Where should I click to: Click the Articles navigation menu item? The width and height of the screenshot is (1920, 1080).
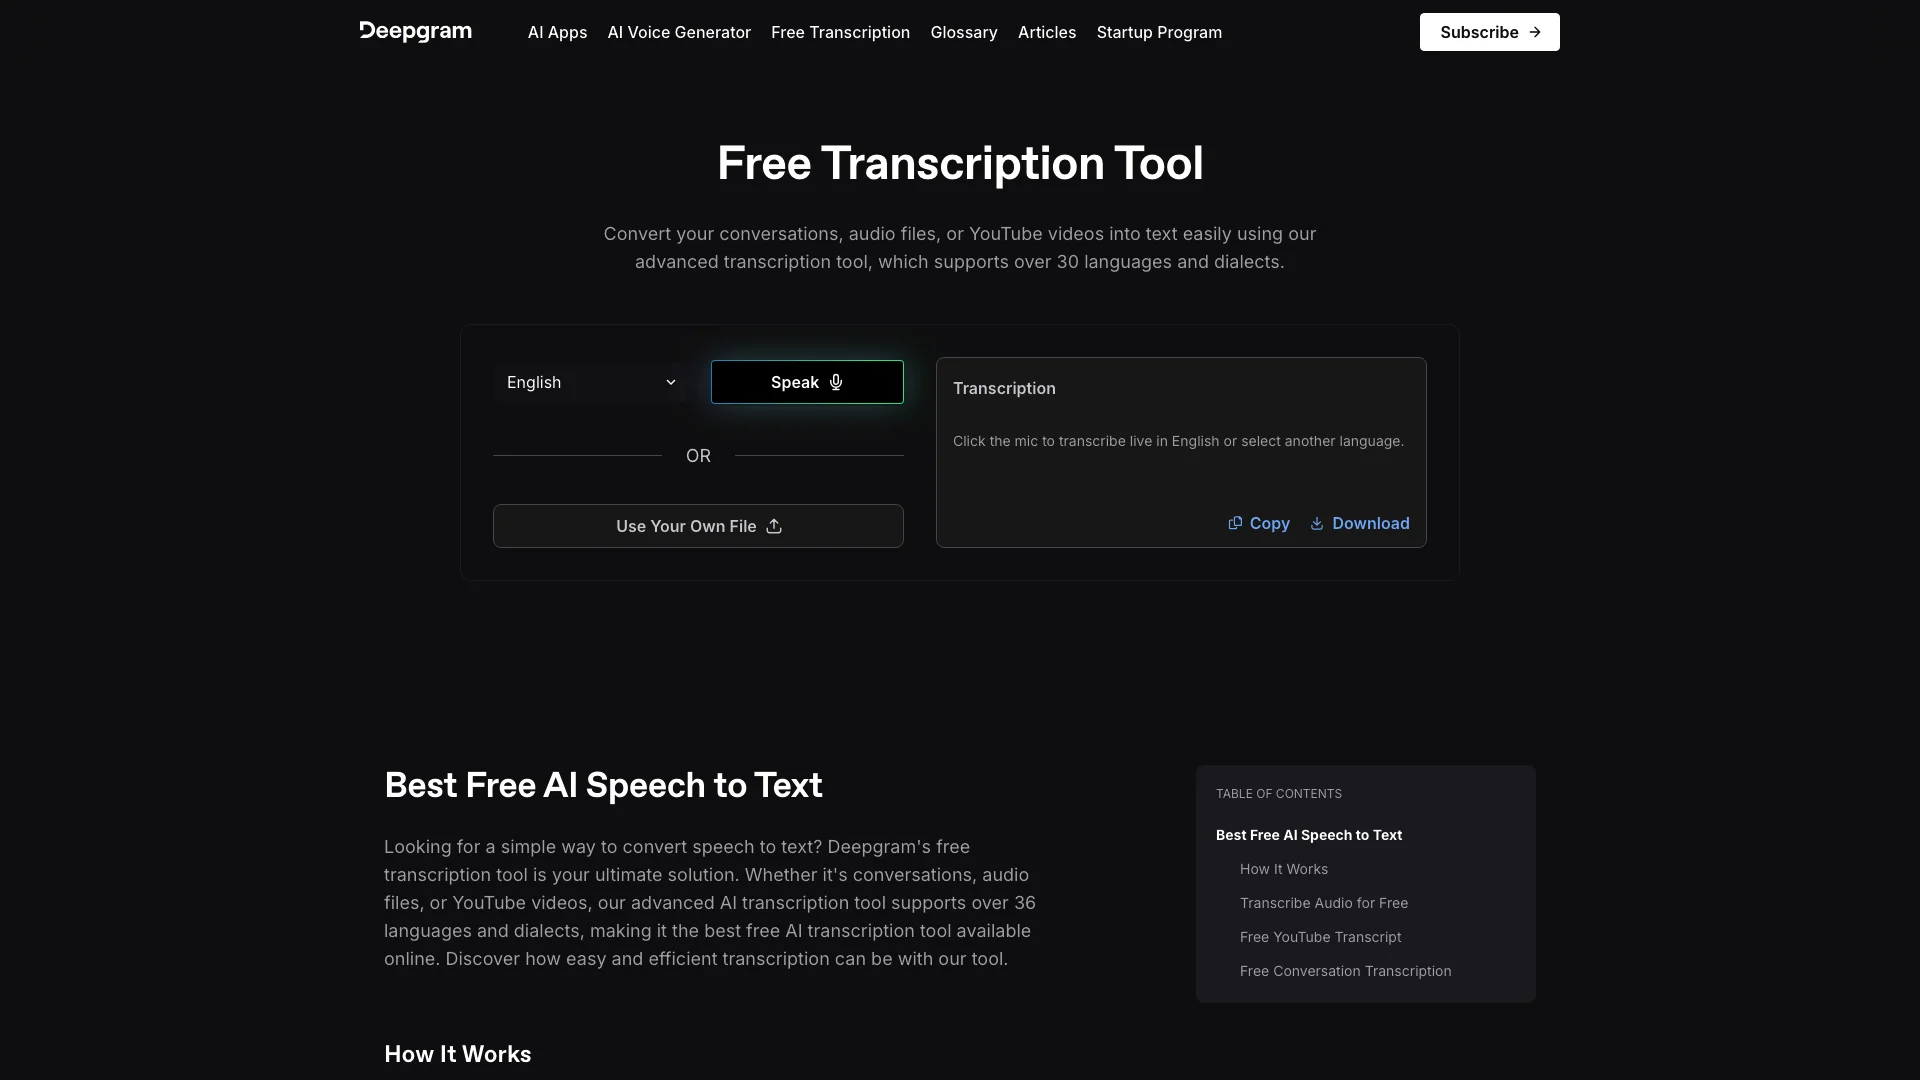tap(1047, 32)
